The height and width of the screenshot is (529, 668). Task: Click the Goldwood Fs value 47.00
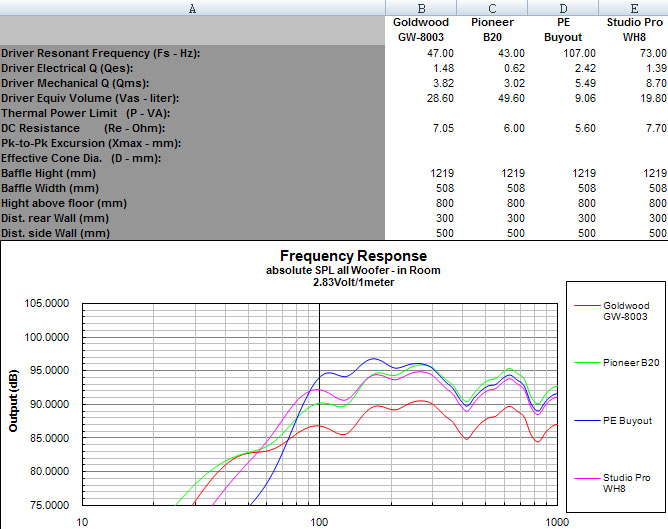441,53
